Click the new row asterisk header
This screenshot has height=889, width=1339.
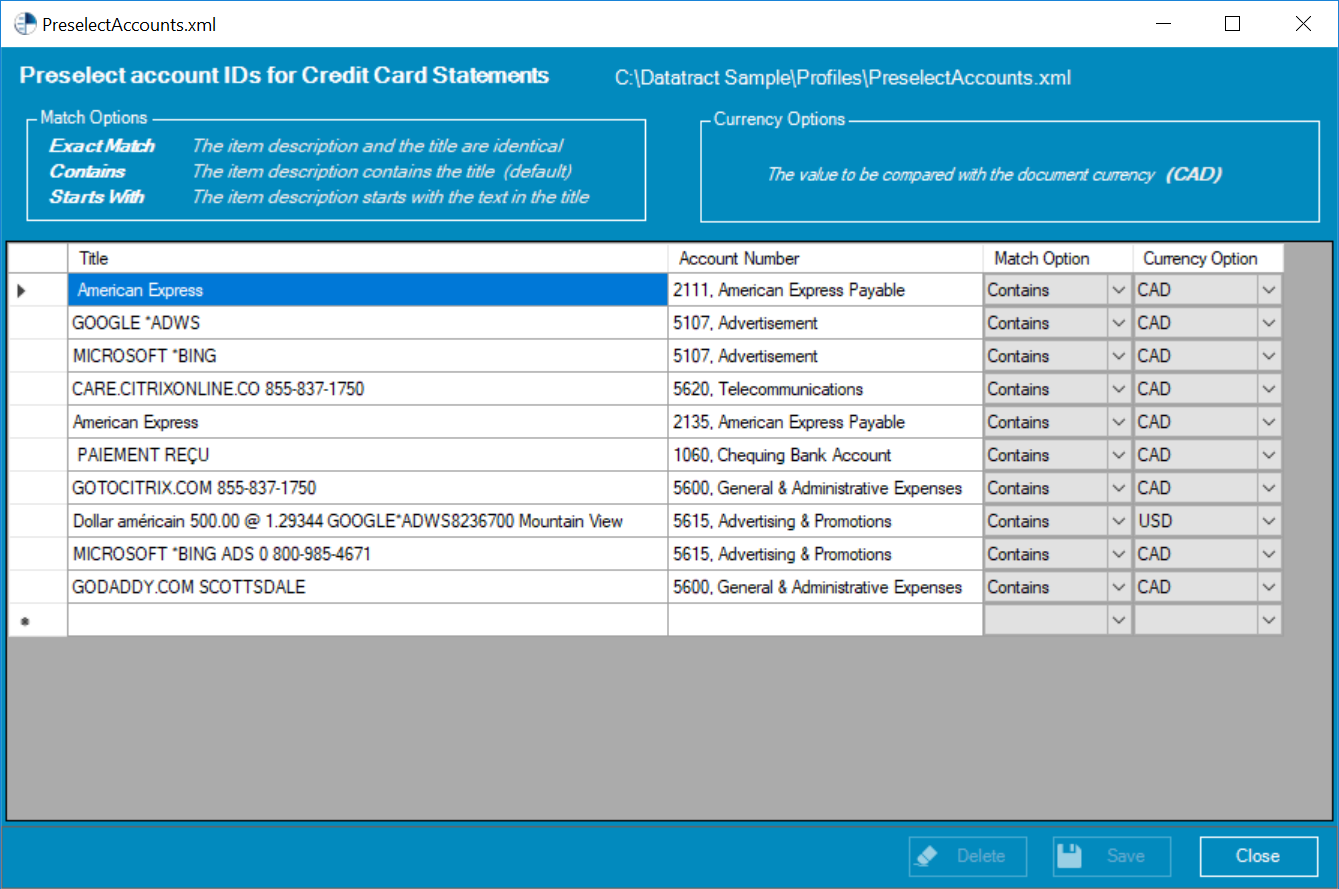[x=24, y=621]
